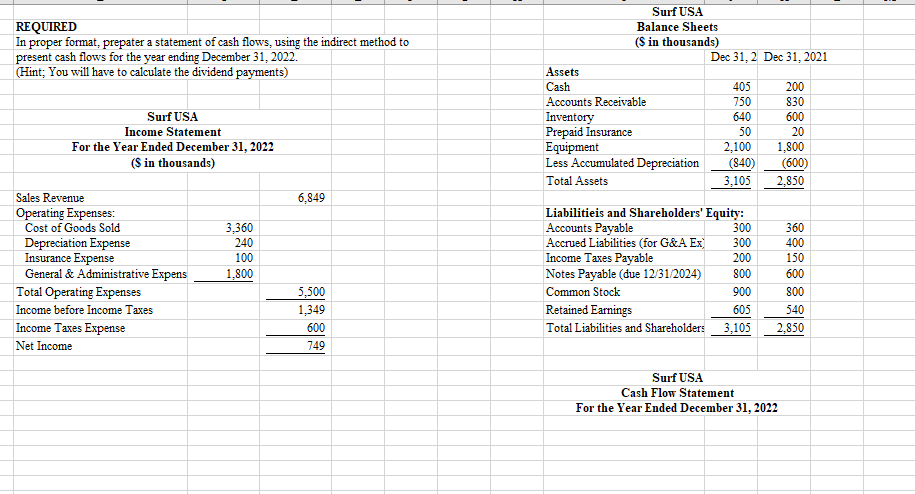The image size is (915, 494).
Task: Click the 50 prepaid insurance value
Action: pos(745,133)
